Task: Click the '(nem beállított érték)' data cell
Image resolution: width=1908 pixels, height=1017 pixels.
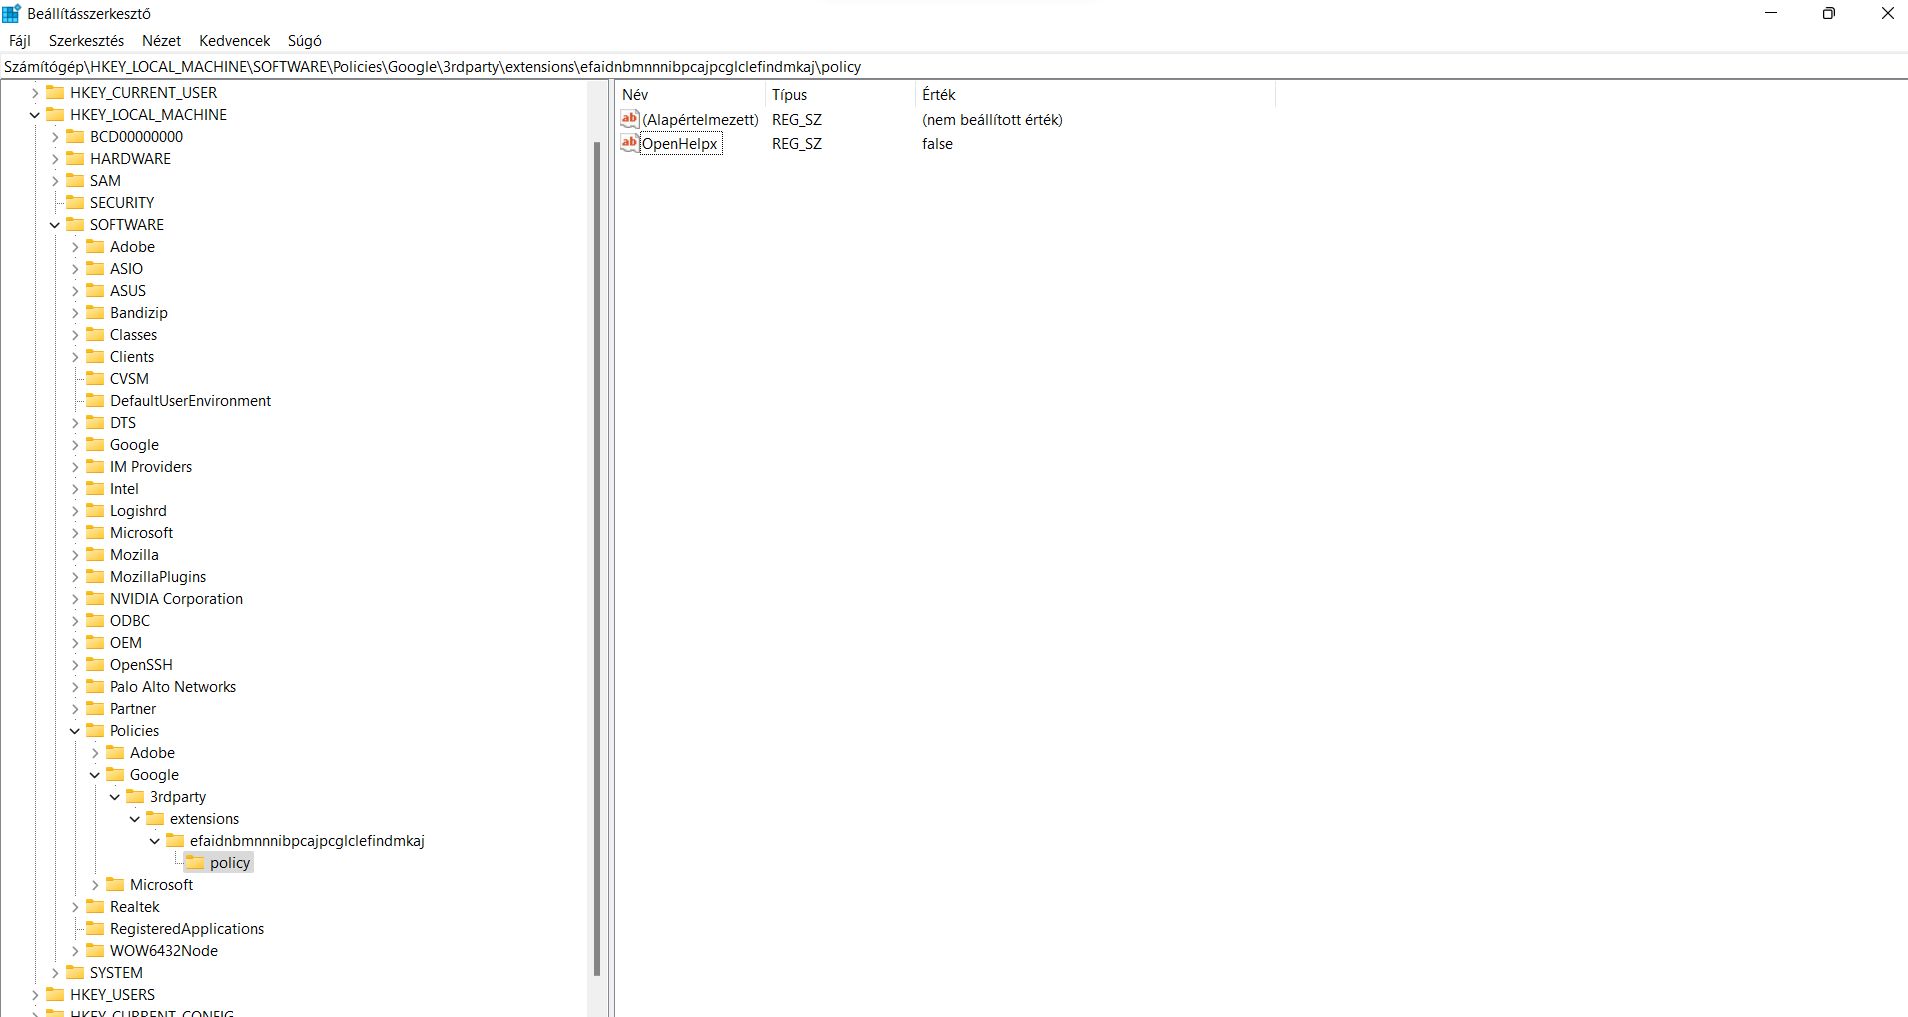Action: 992,120
